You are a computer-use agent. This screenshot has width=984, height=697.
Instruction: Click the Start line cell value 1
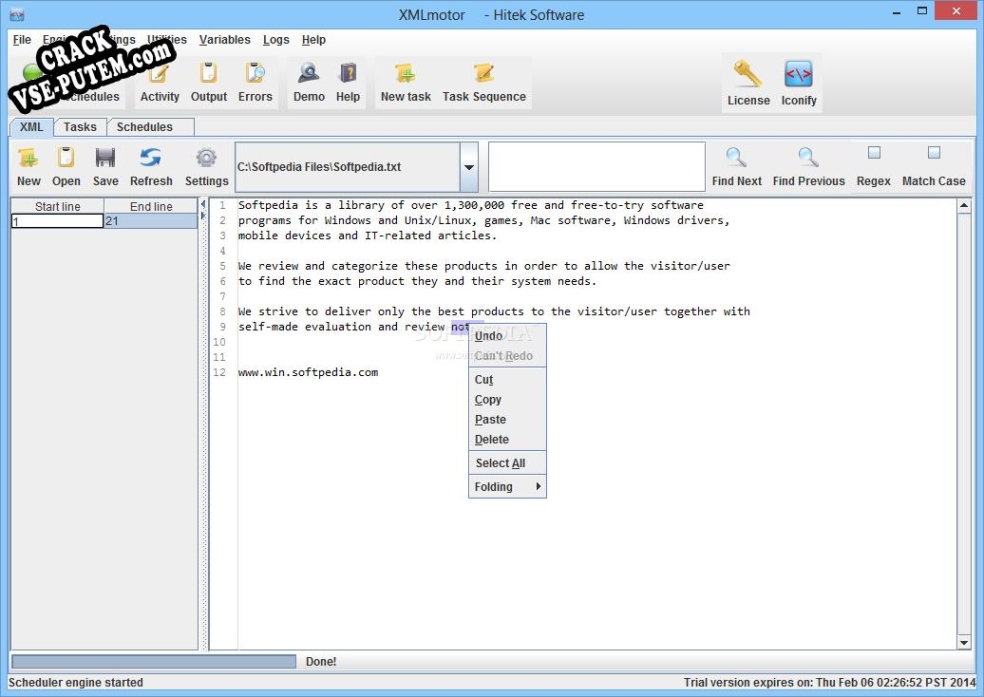click(57, 221)
